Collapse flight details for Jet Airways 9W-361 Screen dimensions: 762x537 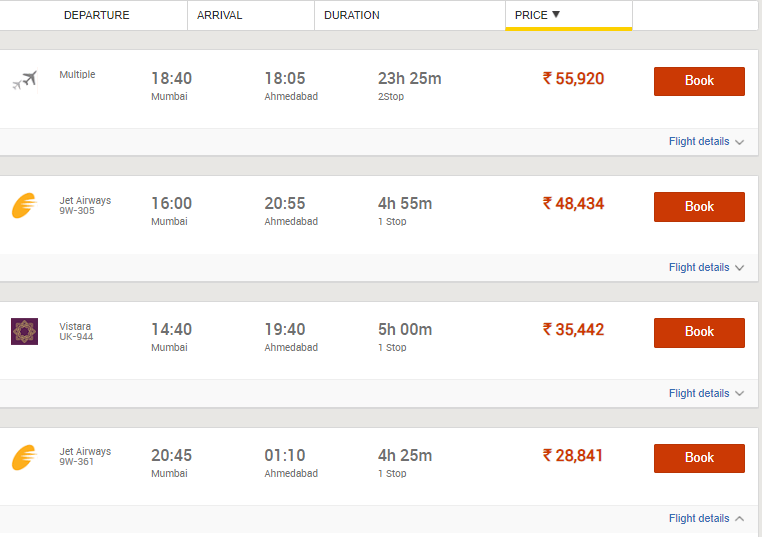706,519
